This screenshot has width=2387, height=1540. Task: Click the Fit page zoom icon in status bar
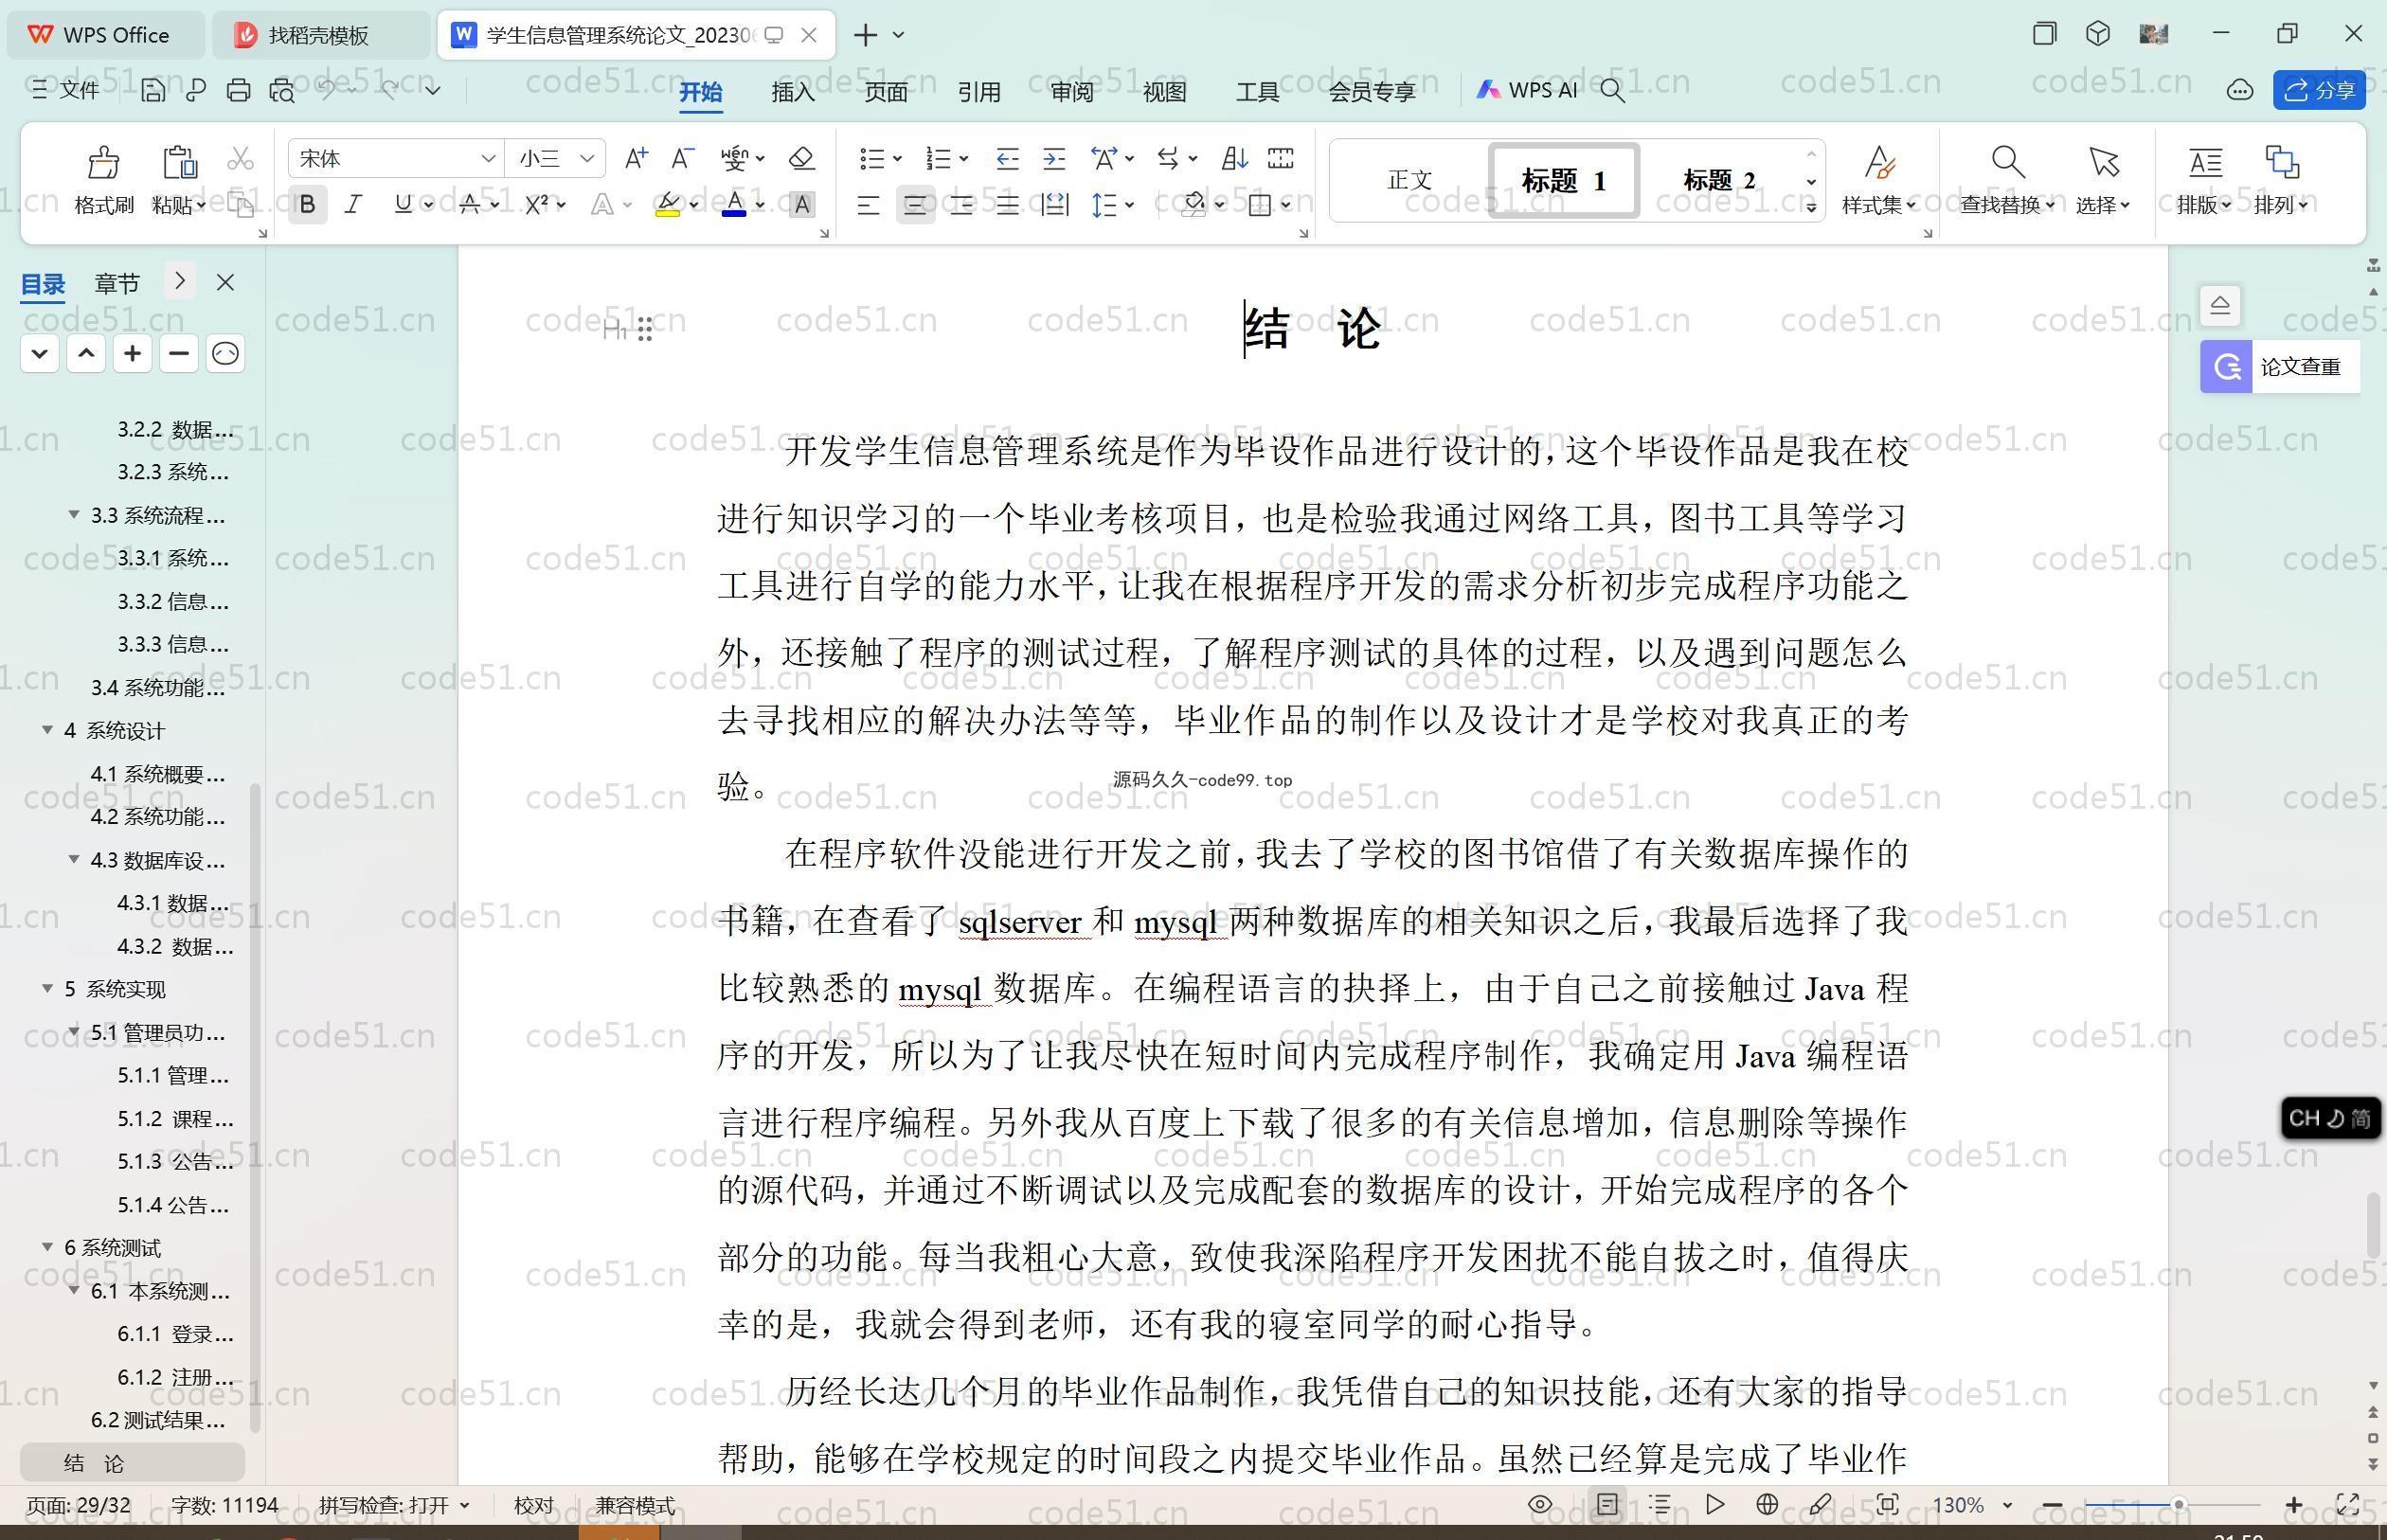coord(1887,1504)
